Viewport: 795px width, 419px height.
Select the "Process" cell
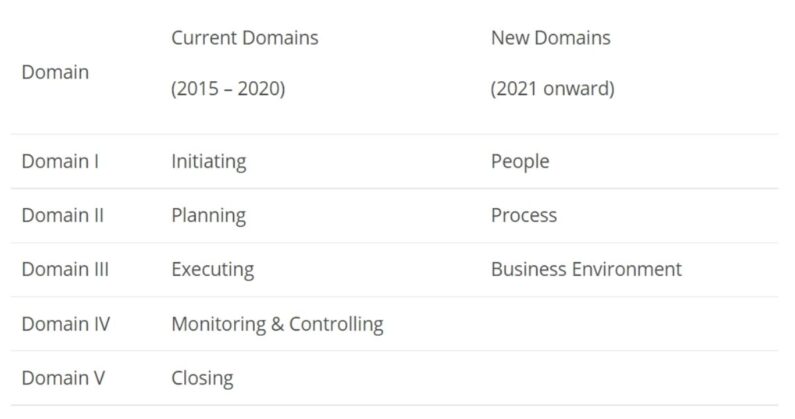click(524, 215)
